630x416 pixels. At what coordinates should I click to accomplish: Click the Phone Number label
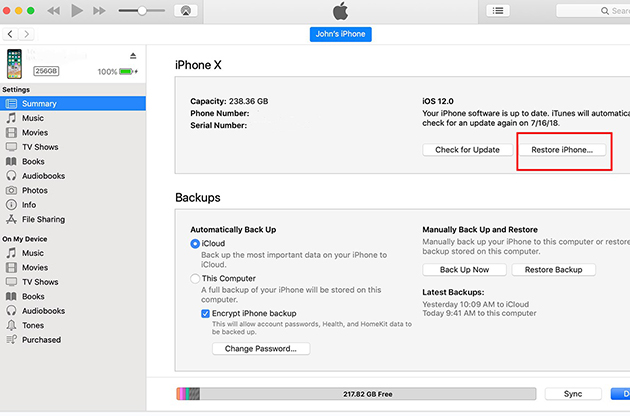[220, 113]
